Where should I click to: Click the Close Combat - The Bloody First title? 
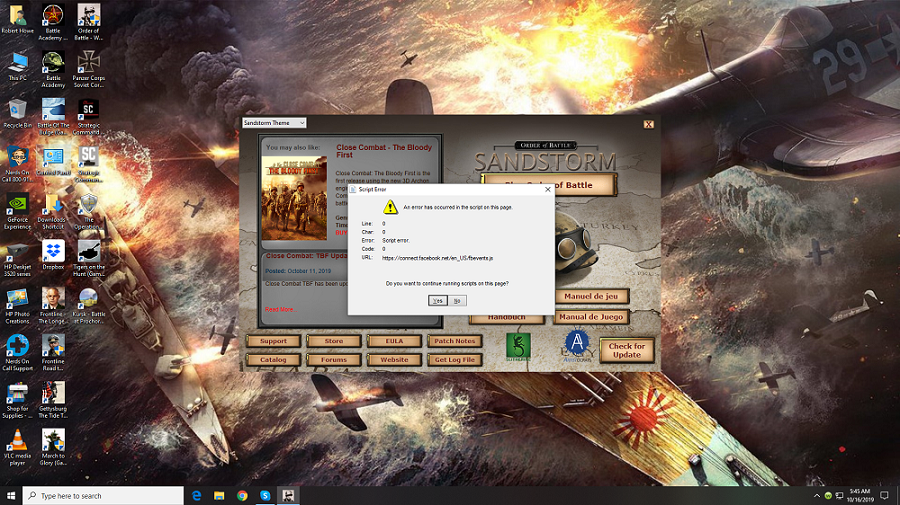tap(384, 151)
